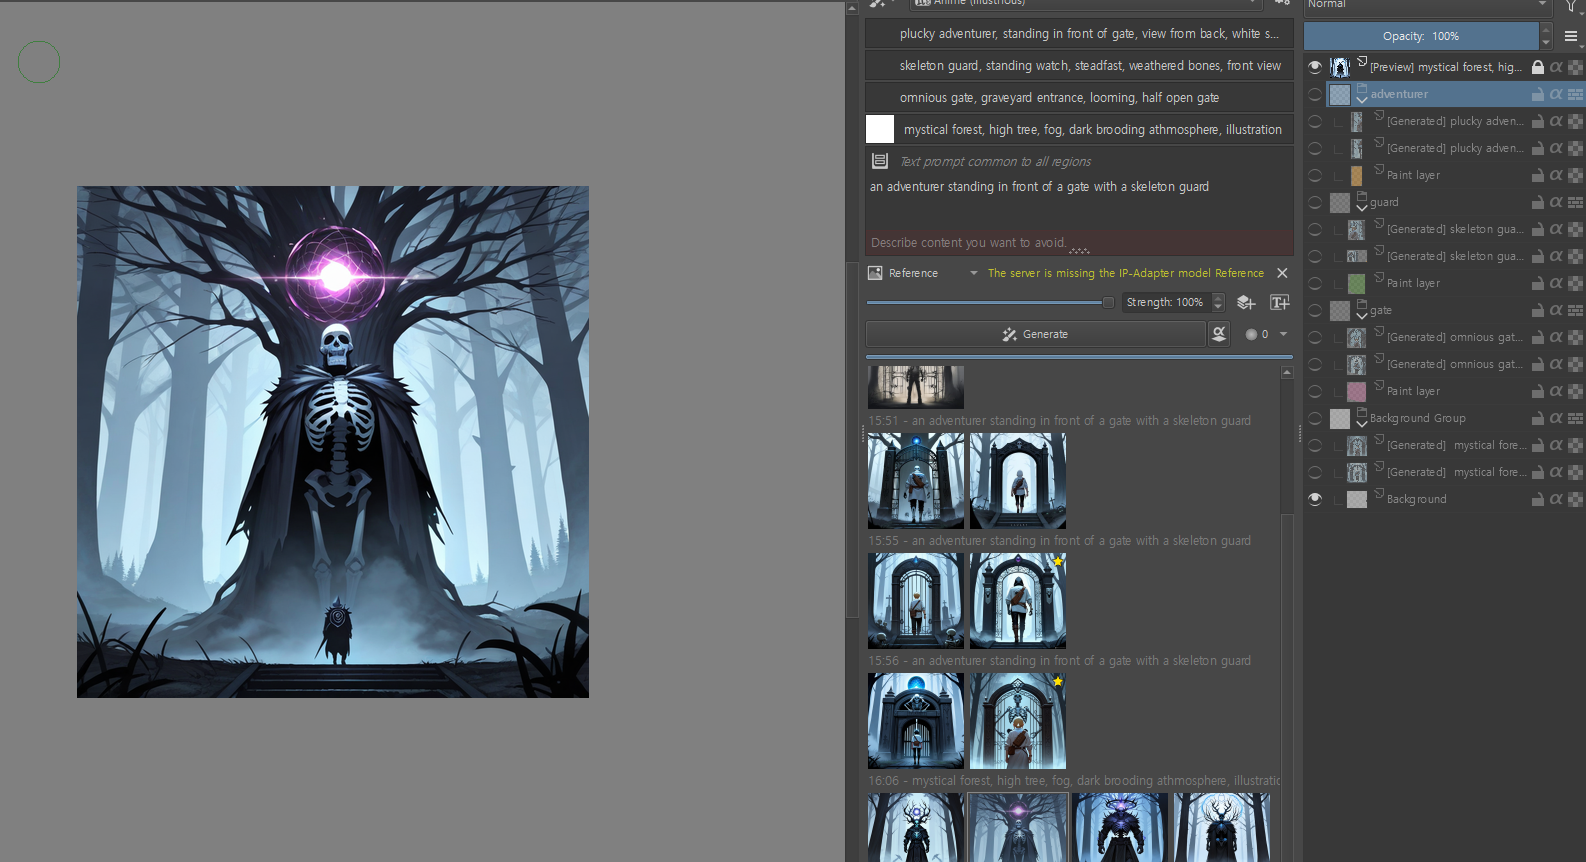
Task: Click the pass-through icon on guard group
Action: (x=1574, y=202)
